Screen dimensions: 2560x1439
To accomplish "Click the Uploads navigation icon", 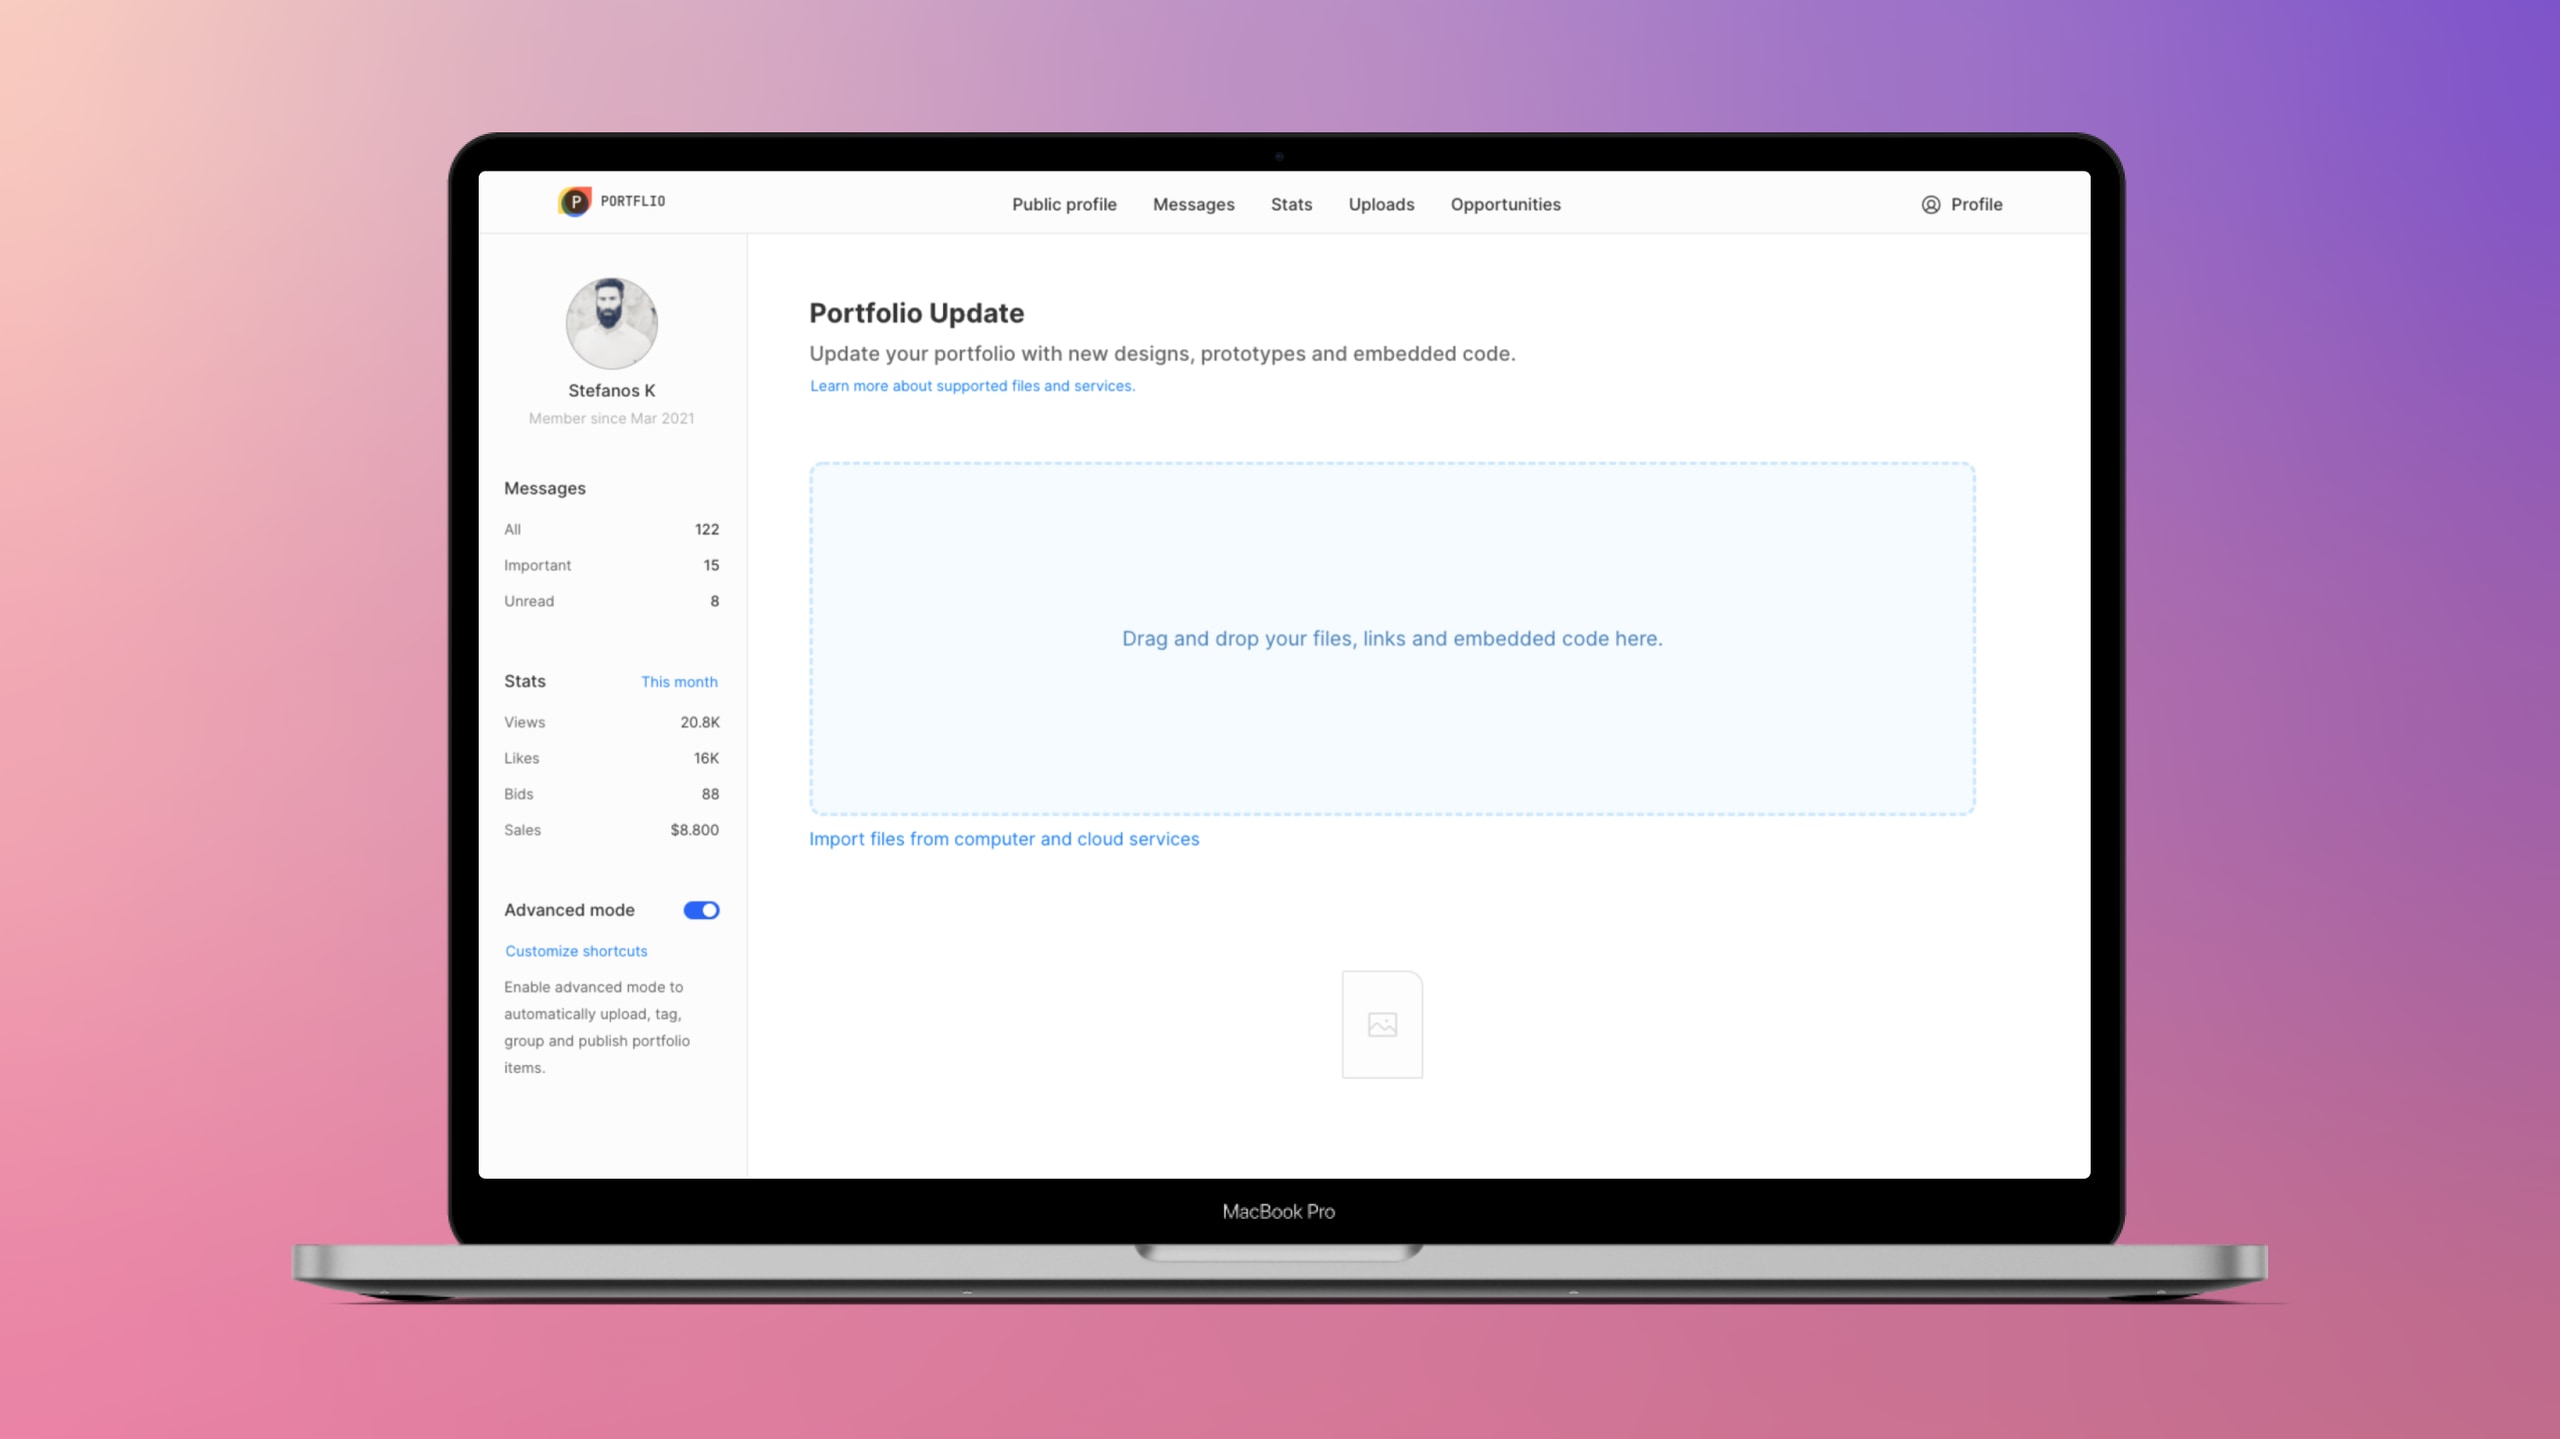I will (1380, 204).
